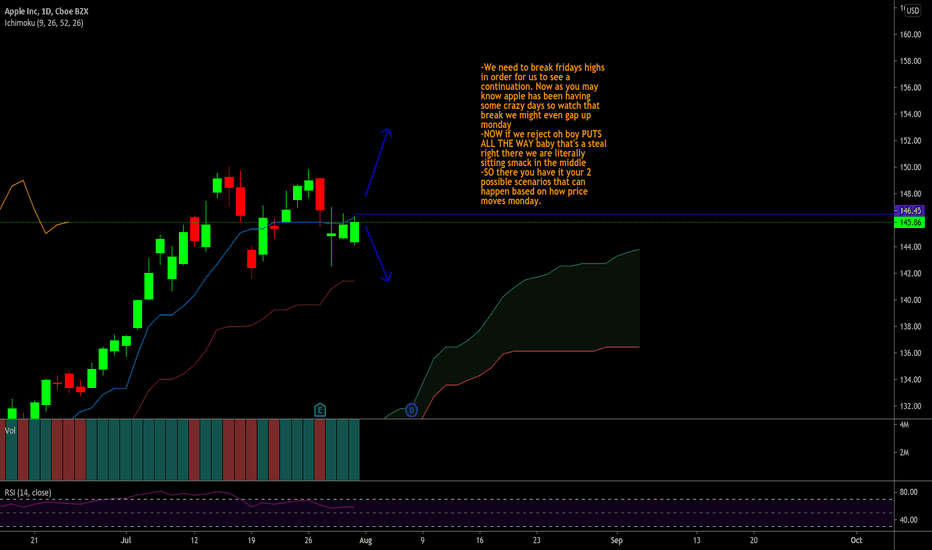
Task: Click 158.00 on the price axis
Action: click(x=910, y=61)
